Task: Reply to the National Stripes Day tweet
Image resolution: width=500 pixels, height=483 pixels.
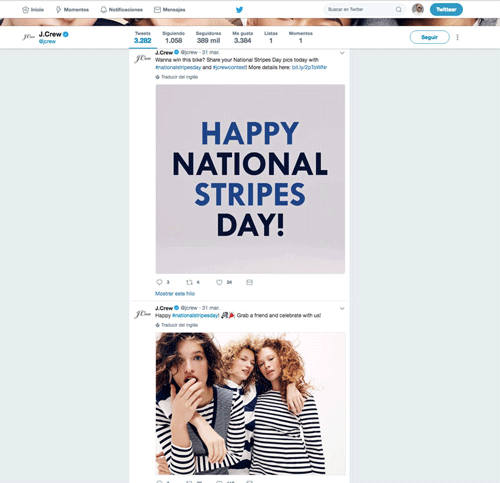Action: click(x=159, y=282)
